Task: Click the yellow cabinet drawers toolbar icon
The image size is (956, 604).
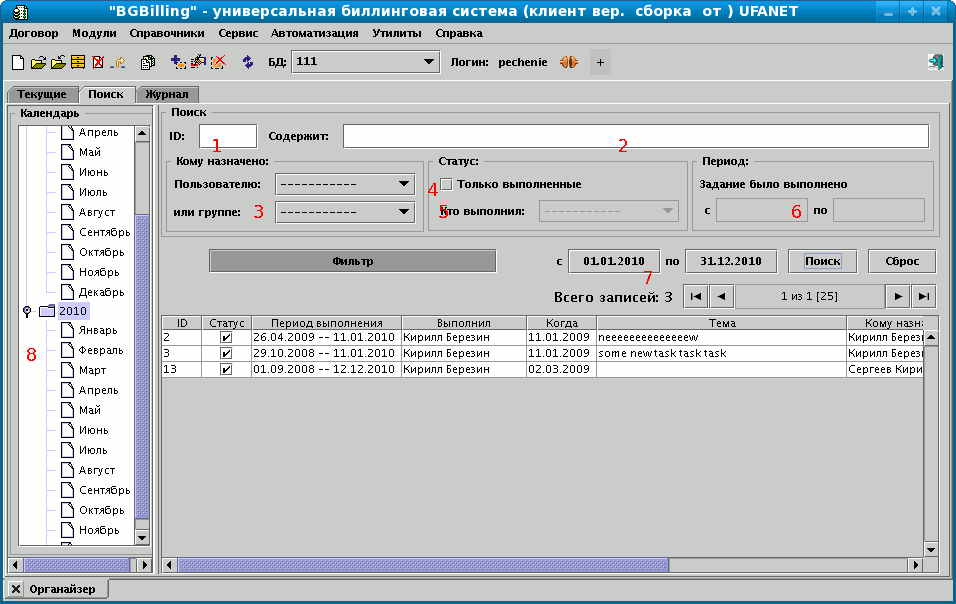Action: point(77,62)
